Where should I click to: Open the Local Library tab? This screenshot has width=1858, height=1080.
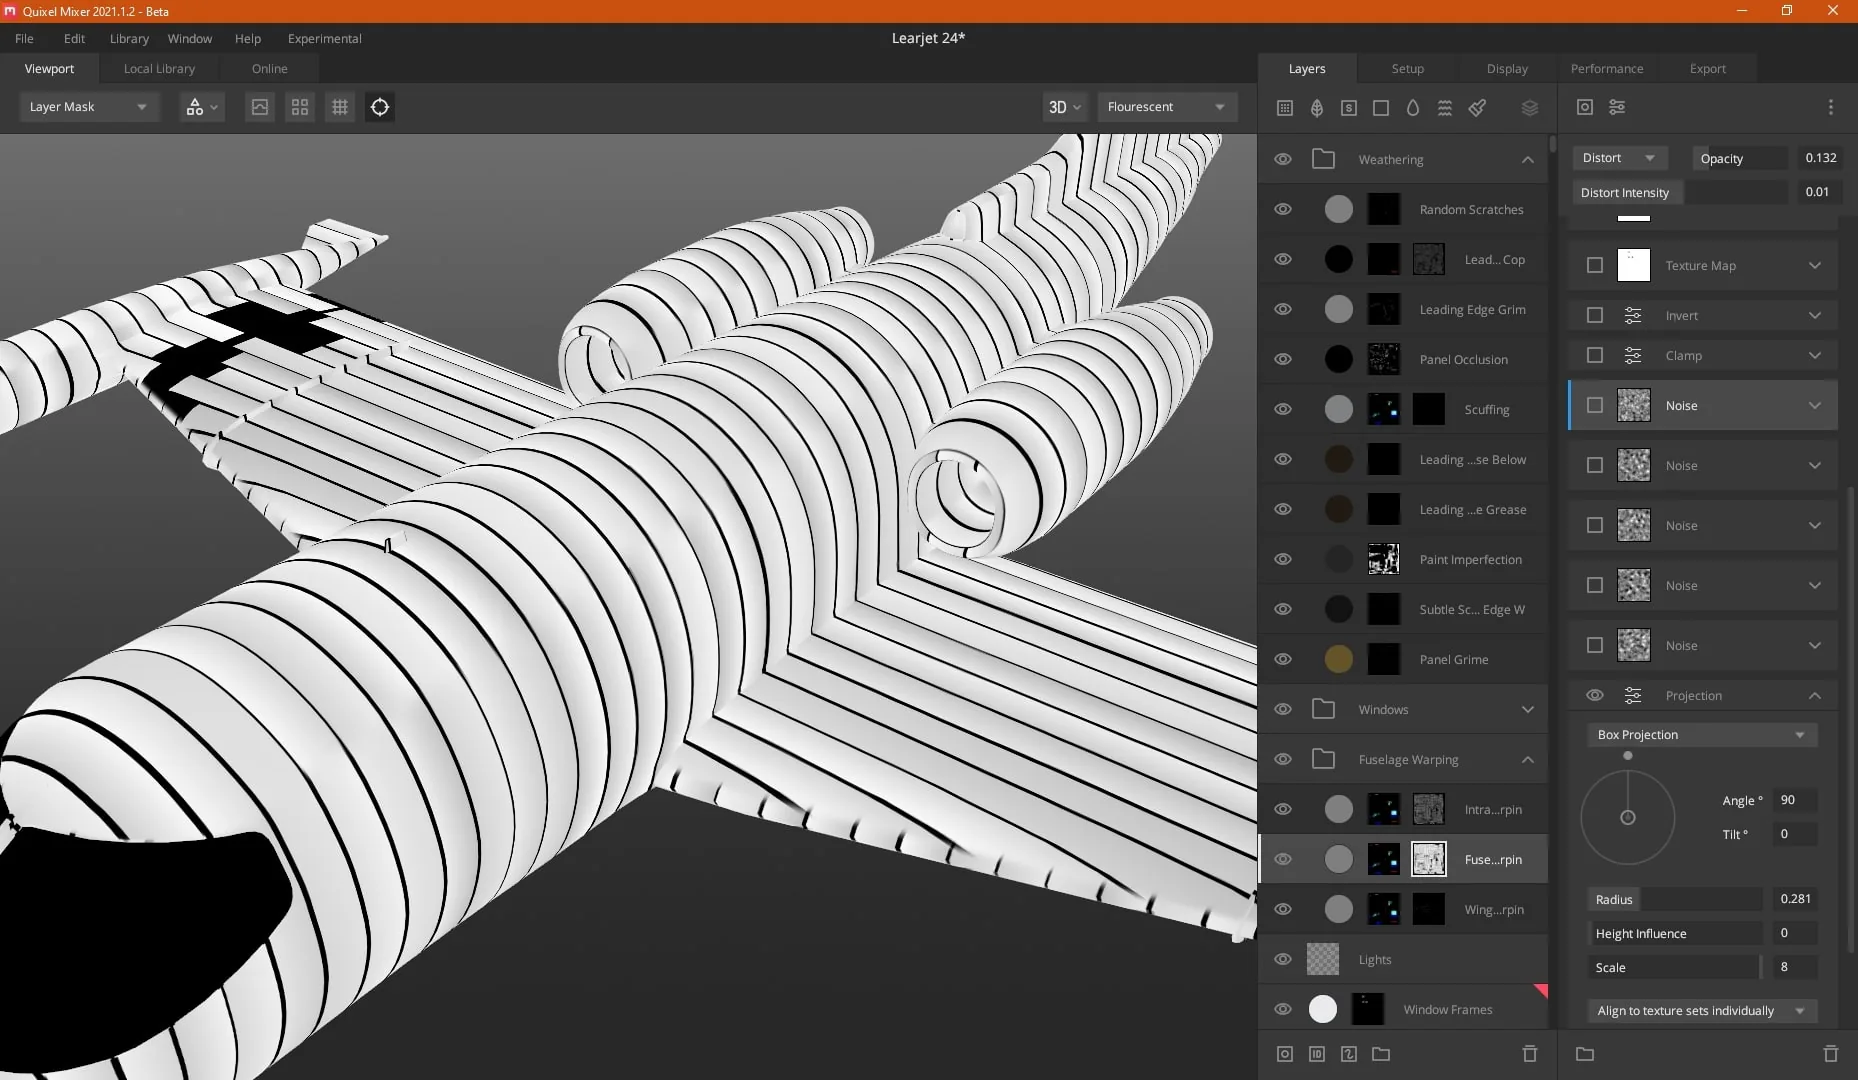point(159,68)
